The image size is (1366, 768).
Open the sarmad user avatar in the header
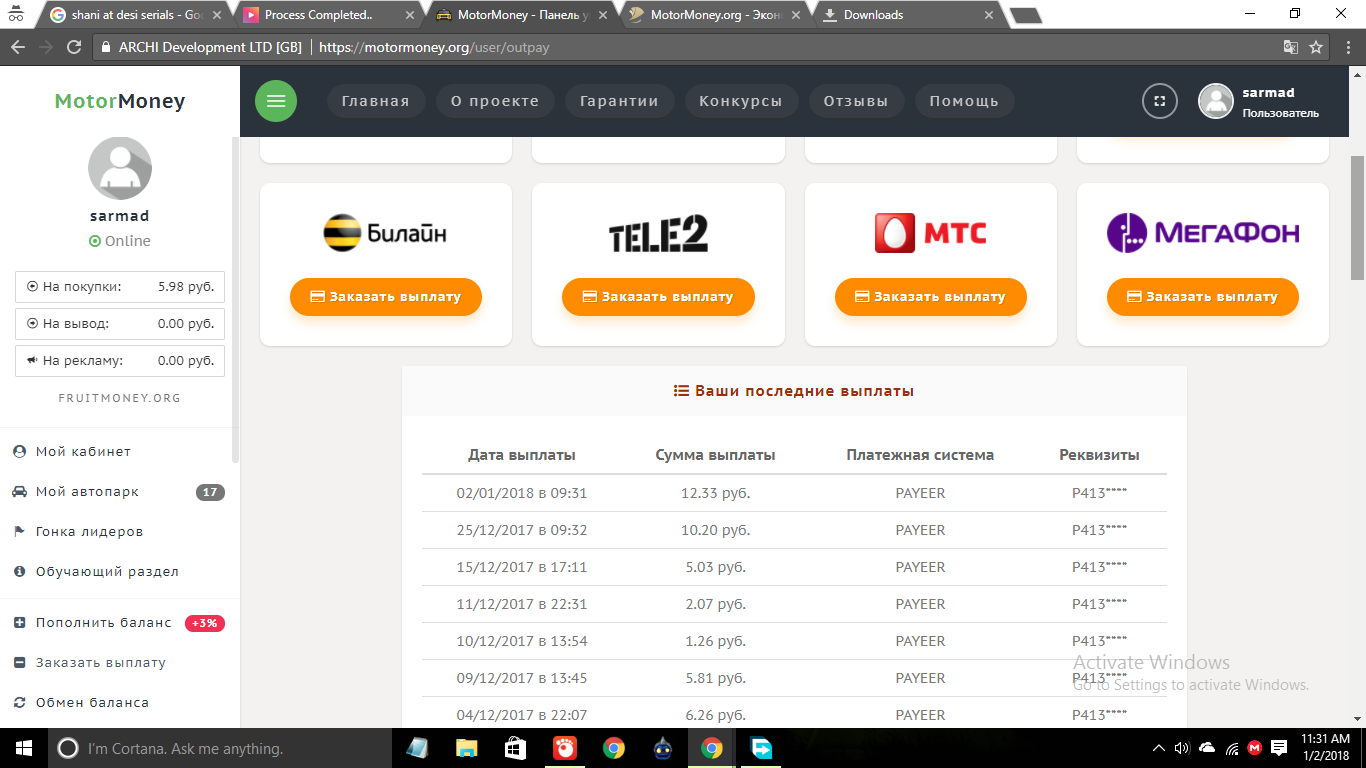tap(1216, 101)
